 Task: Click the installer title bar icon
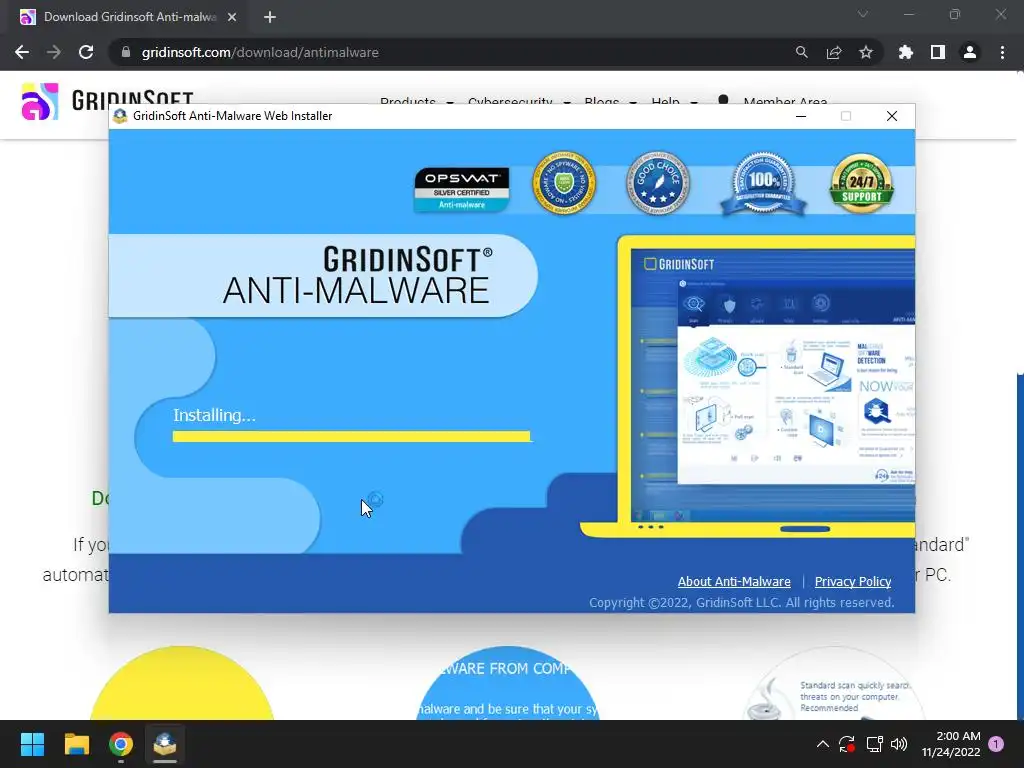tap(120, 116)
